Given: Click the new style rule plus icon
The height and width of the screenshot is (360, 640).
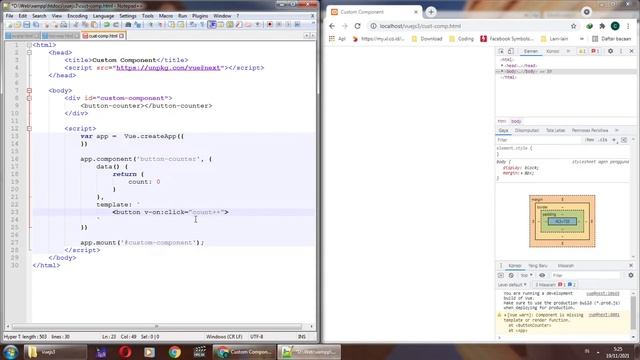Looking at the screenshot, I should pos(614,140).
